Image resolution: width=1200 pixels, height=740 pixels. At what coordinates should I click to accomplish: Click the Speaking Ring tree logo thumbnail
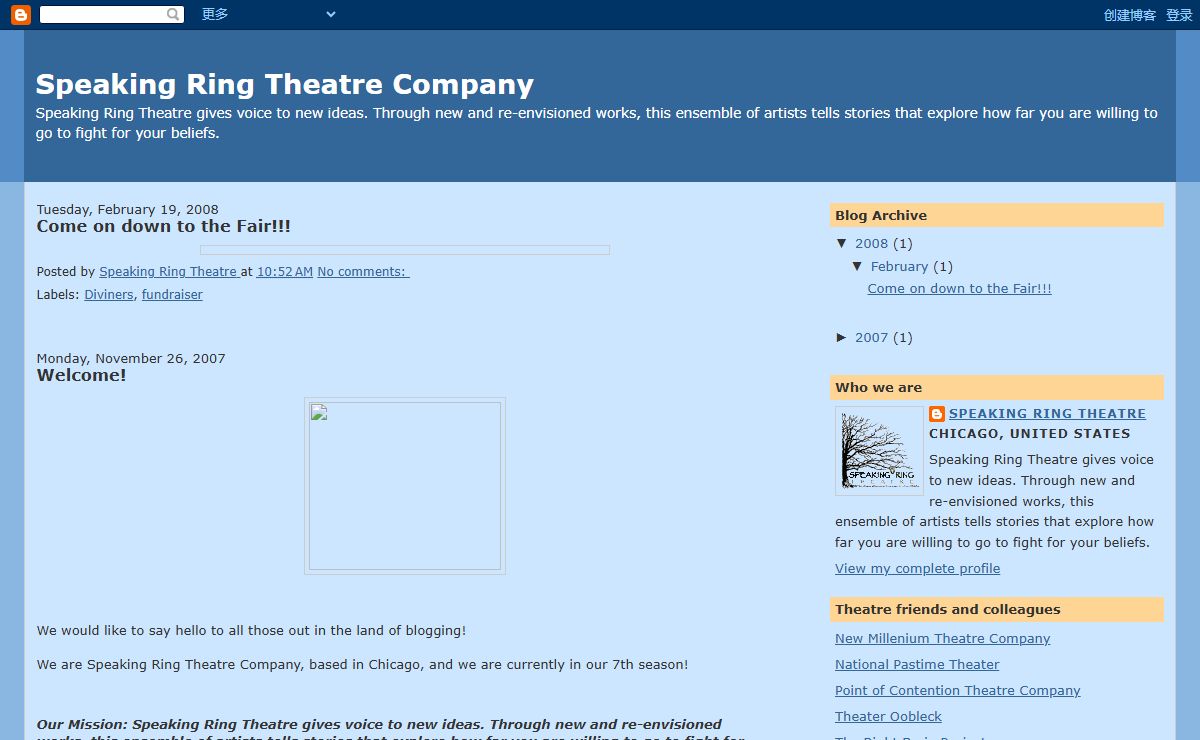point(880,451)
